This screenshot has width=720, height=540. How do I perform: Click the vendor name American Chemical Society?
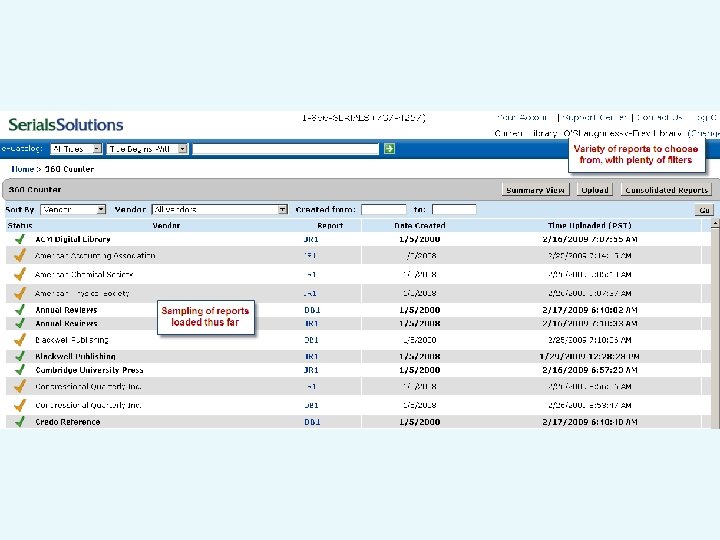pyautogui.click(x=84, y=274)
